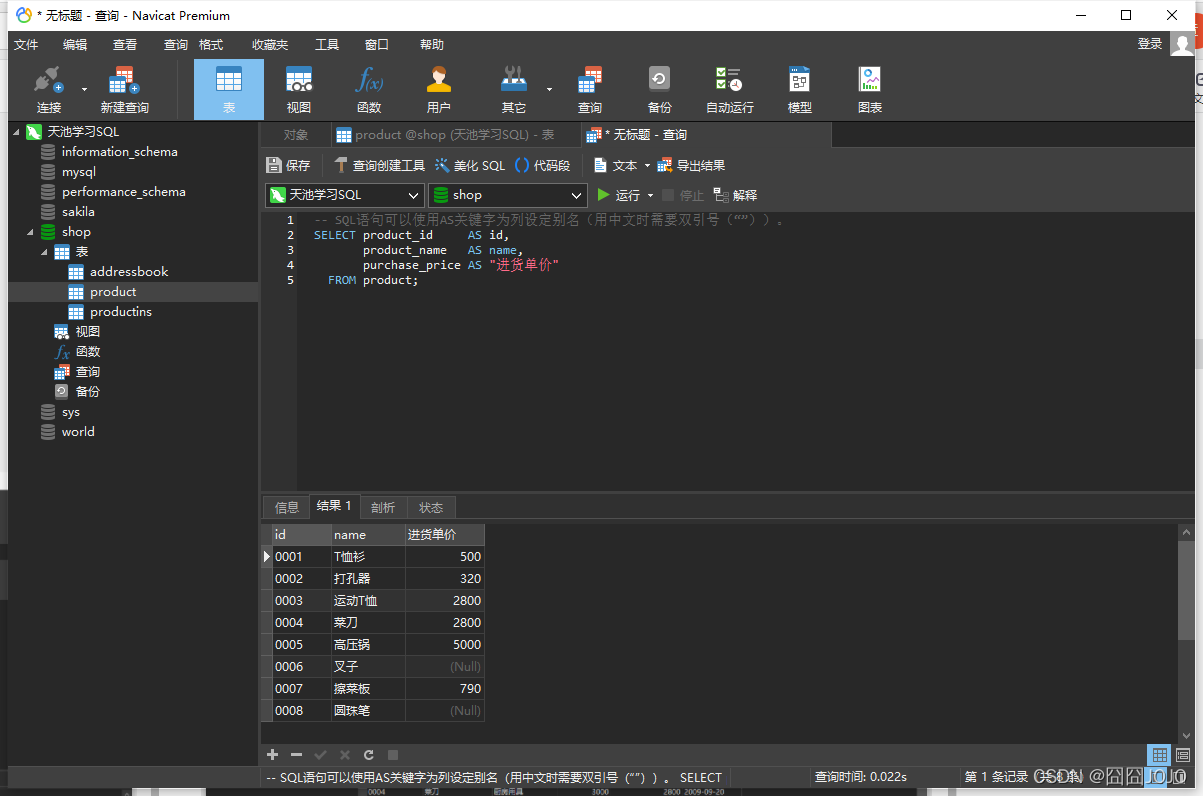Collapse the 天池学习SQL connection node
The image size is (1203, 796).
(x=16, y=132)
